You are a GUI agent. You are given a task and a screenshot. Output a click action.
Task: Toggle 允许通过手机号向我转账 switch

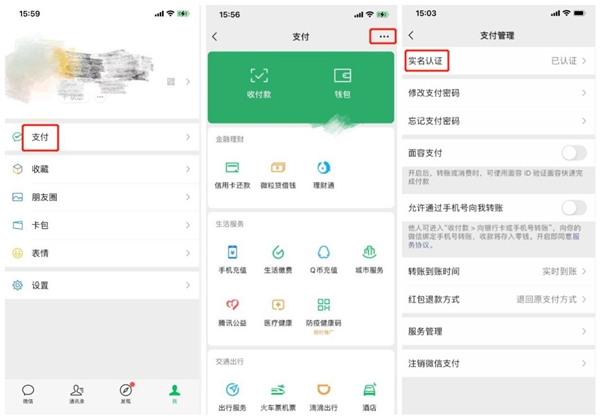[x=573, y=208]
